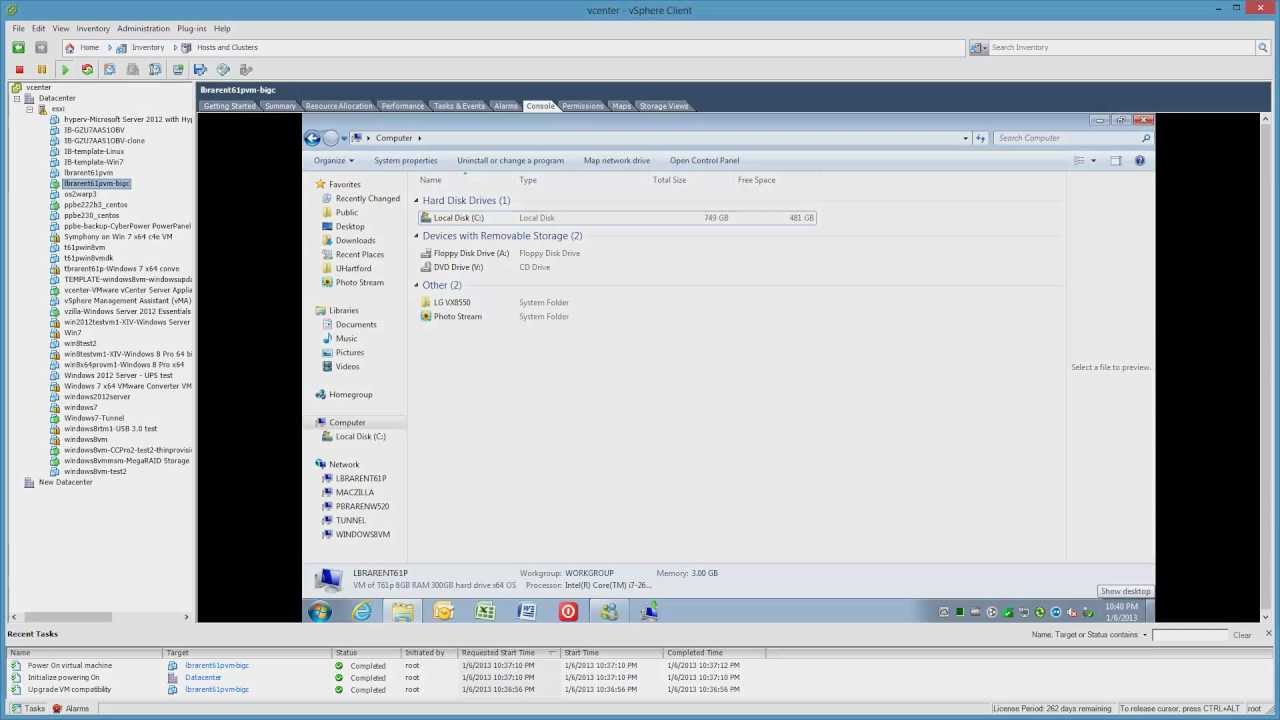
Task: Select vSphere Management Assistant (vMA) VM
Action: point(127,301)
